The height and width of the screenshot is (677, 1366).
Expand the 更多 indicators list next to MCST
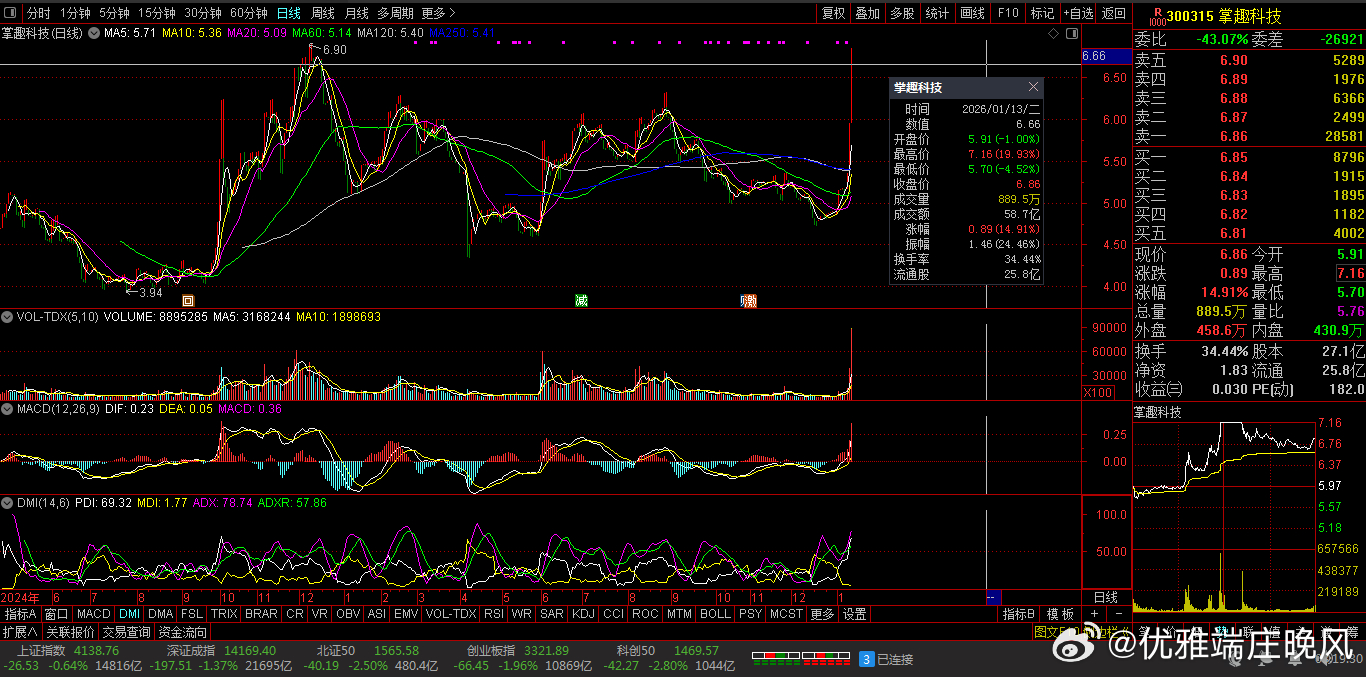[821, 613]
